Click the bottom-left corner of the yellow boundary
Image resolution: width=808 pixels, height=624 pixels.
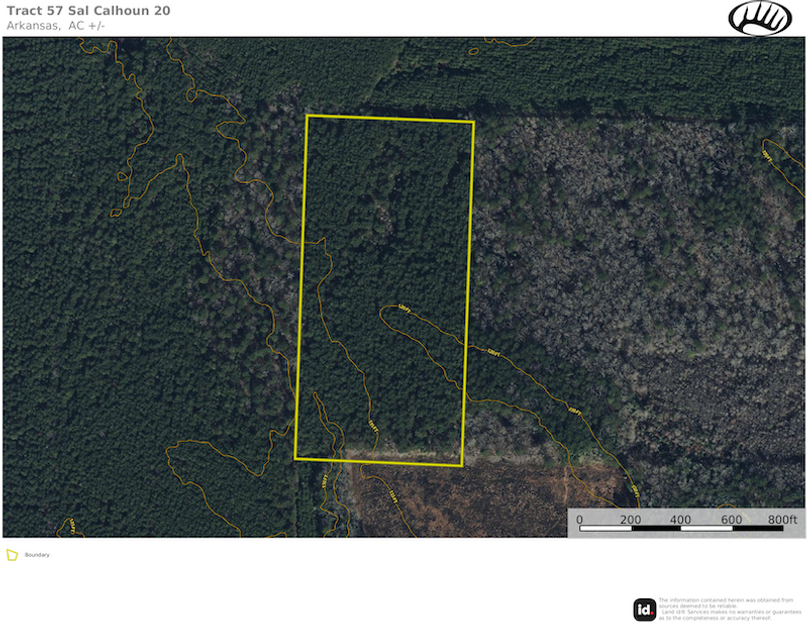pos(295,459)
